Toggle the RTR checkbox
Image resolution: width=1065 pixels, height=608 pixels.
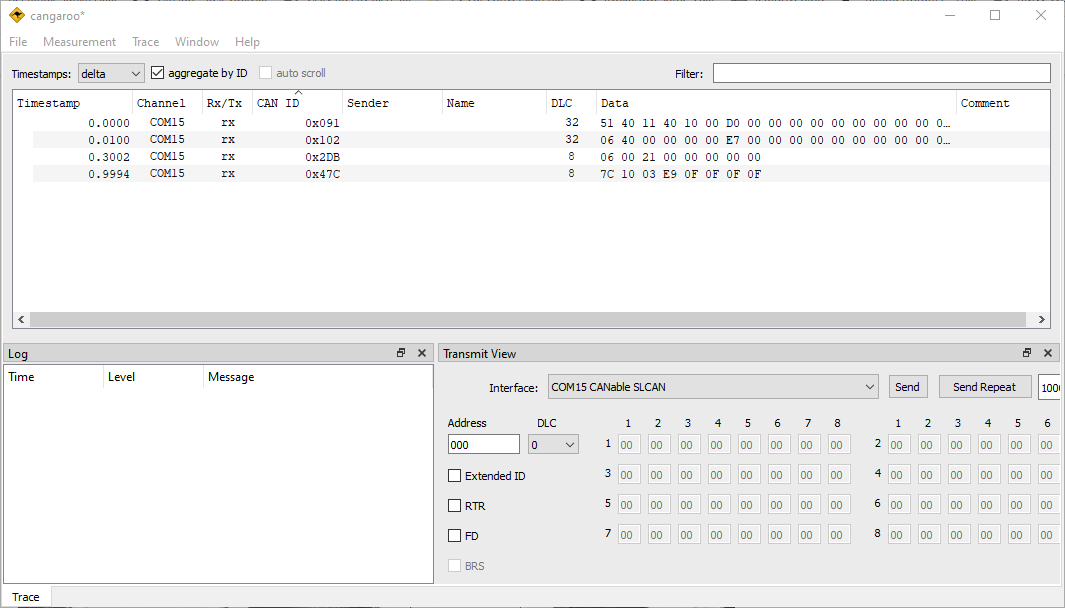(455, 506)
